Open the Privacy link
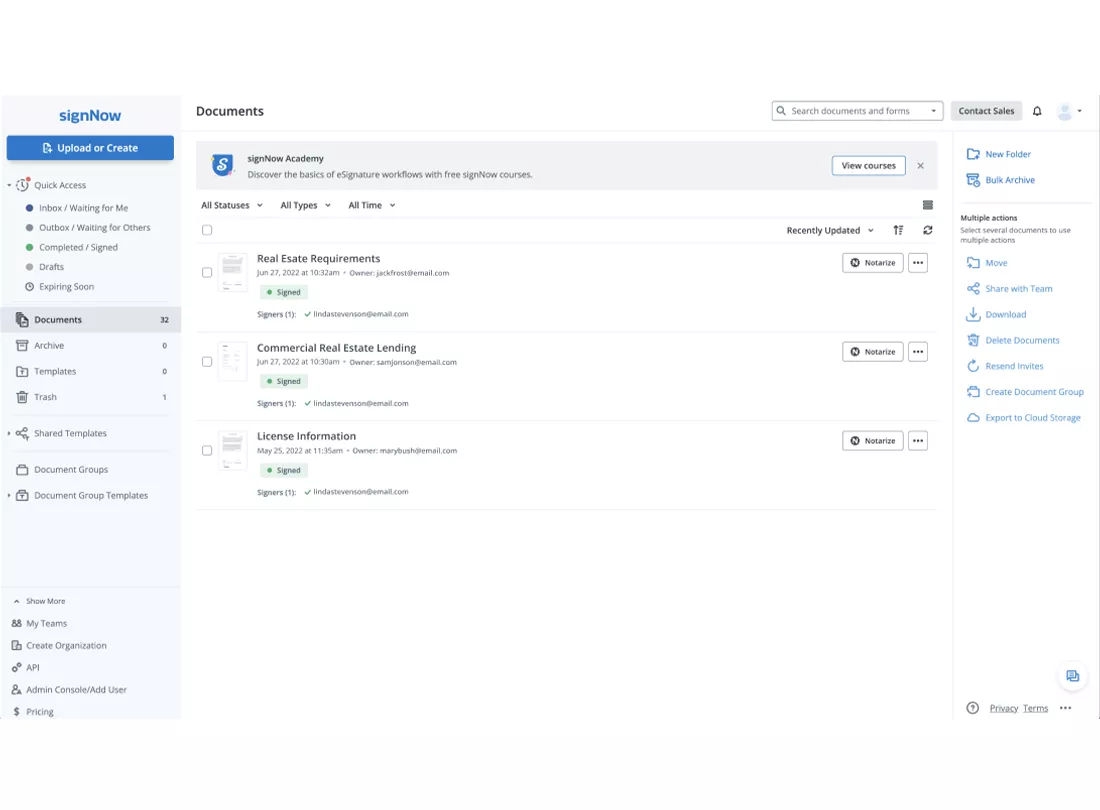The image size is (1100, 810). tap(1003, 708)
